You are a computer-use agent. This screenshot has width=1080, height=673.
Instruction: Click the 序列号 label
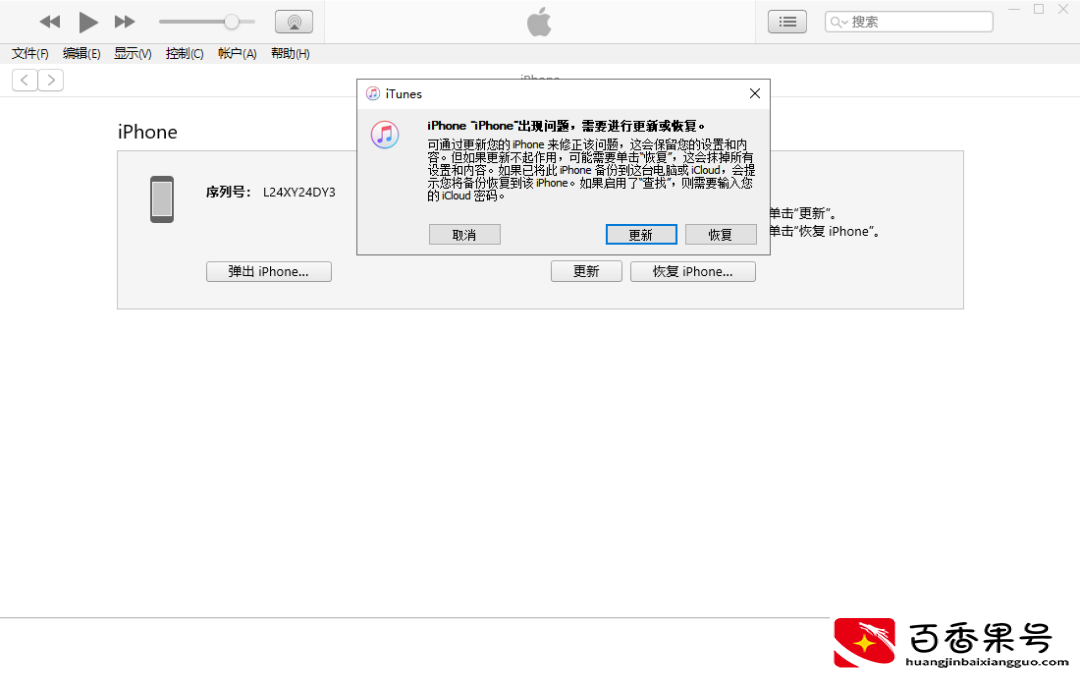[229, 192]
